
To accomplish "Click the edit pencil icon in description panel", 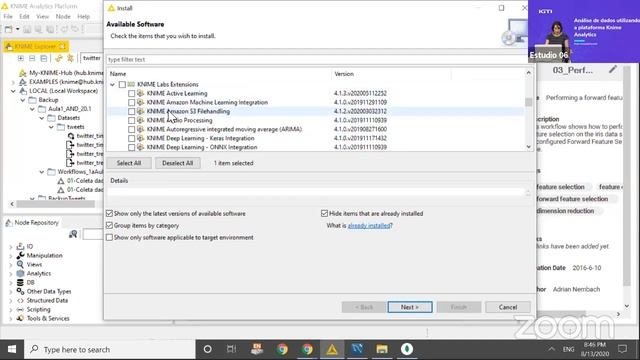I will tap(612, 70).
